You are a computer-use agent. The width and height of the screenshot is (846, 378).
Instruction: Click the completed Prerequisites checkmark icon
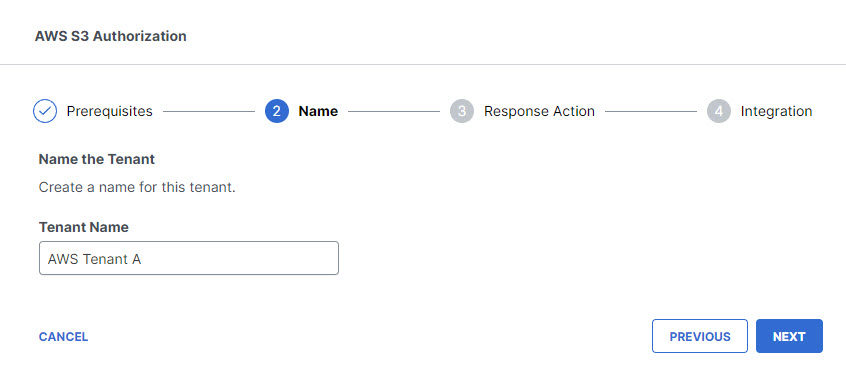45,111
